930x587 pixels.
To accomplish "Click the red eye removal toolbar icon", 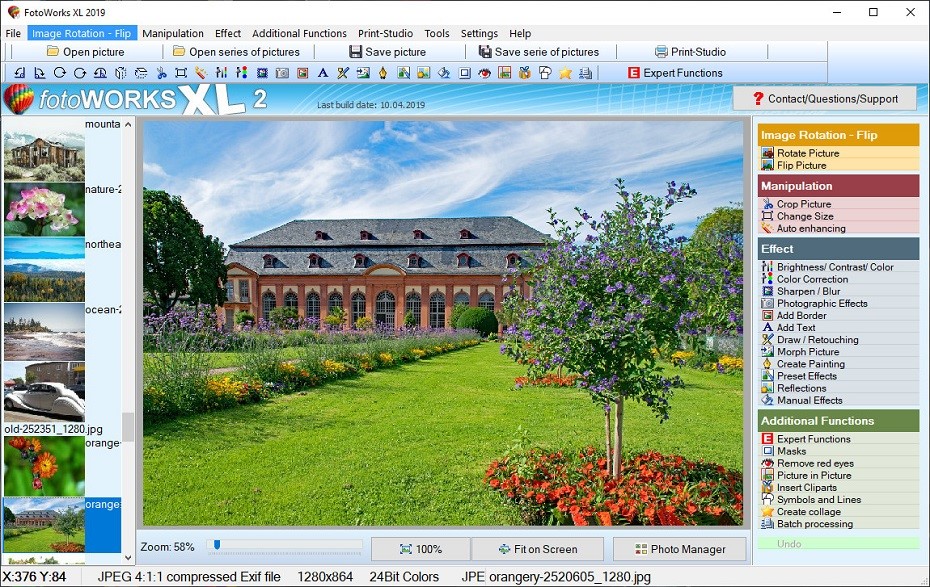I will pyautogui.click(x=484, y=73).
